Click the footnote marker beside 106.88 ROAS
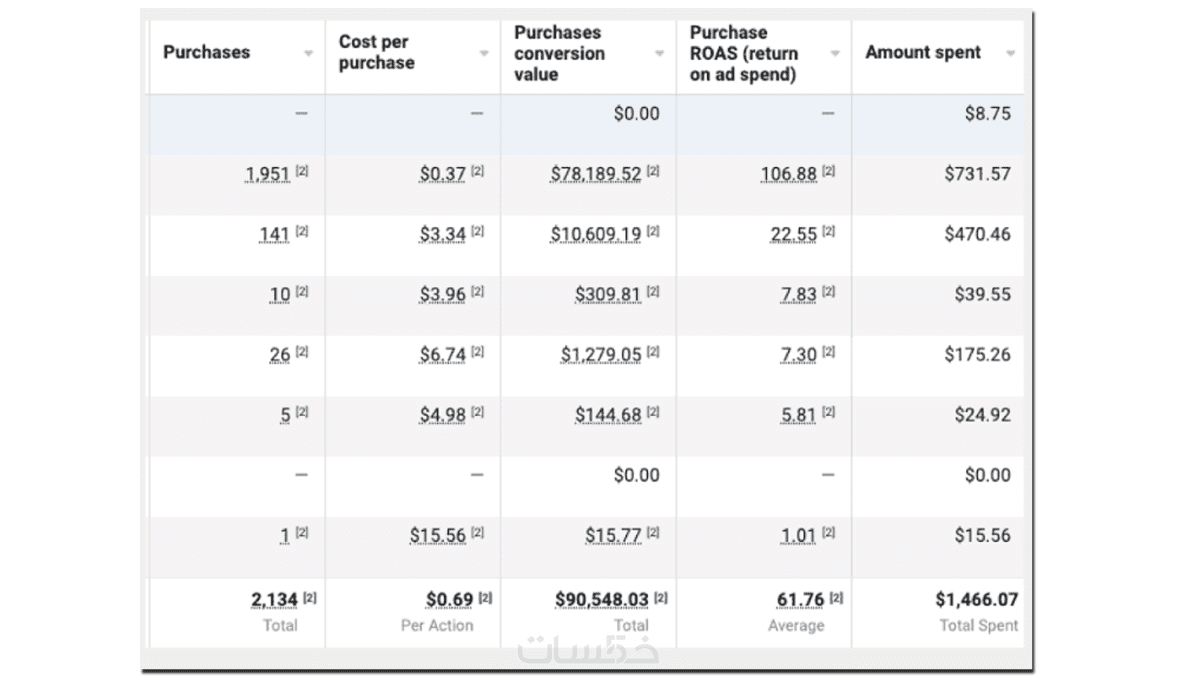Image resolution: width=1177 pixels, height=678 pixels. 829,172
